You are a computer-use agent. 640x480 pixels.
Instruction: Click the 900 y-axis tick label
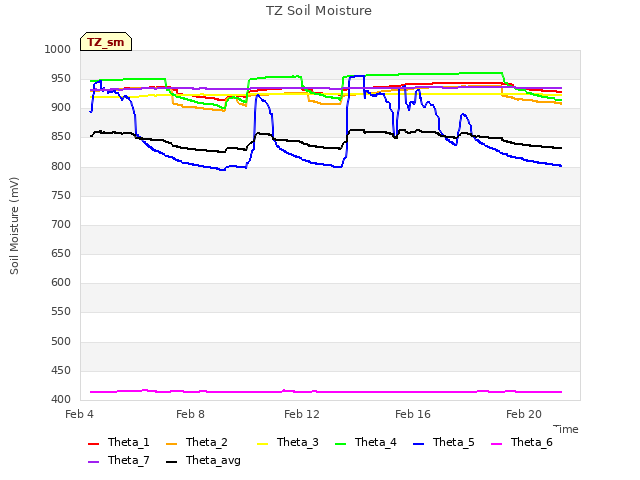[x=61, y=108]
